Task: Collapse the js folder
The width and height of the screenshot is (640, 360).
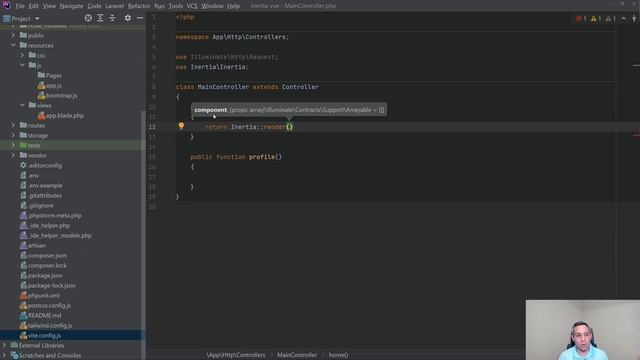Action: tap(22, 65)
